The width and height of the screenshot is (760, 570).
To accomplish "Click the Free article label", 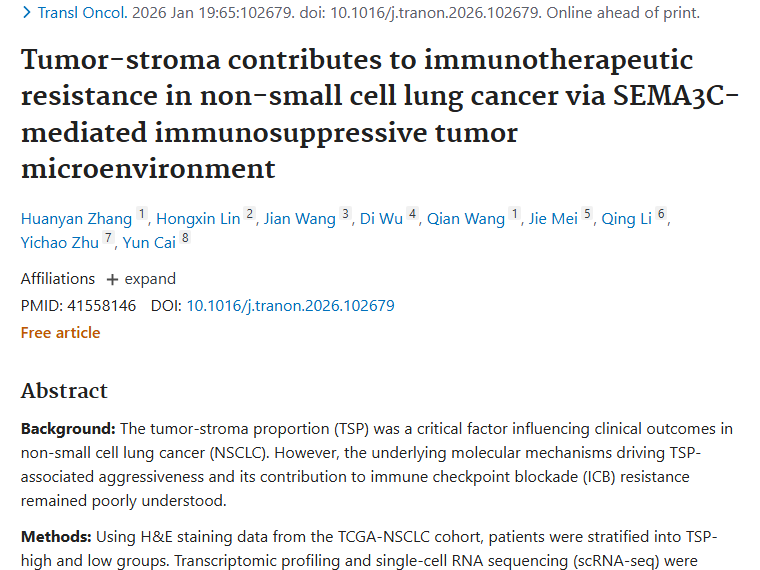I will pos(60,333).
